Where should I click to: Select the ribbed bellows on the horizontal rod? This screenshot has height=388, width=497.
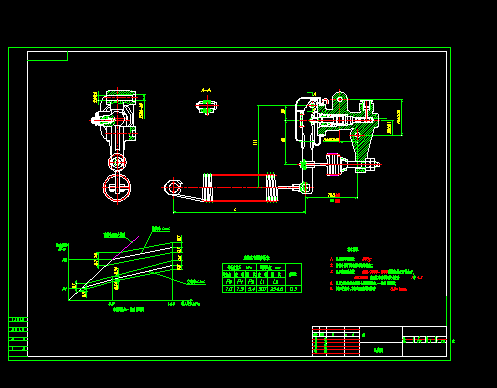tap(333, 164)
